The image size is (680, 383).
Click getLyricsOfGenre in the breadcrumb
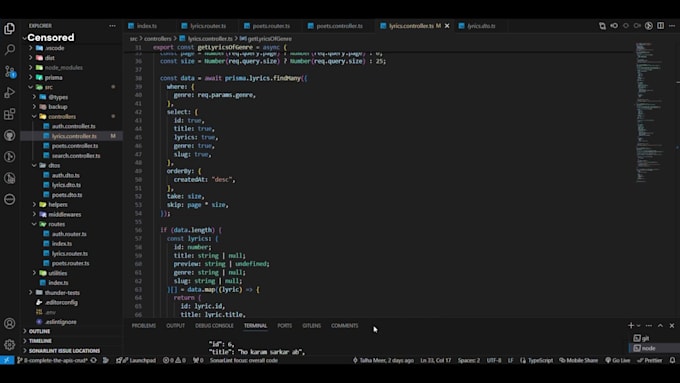point(269,39)
